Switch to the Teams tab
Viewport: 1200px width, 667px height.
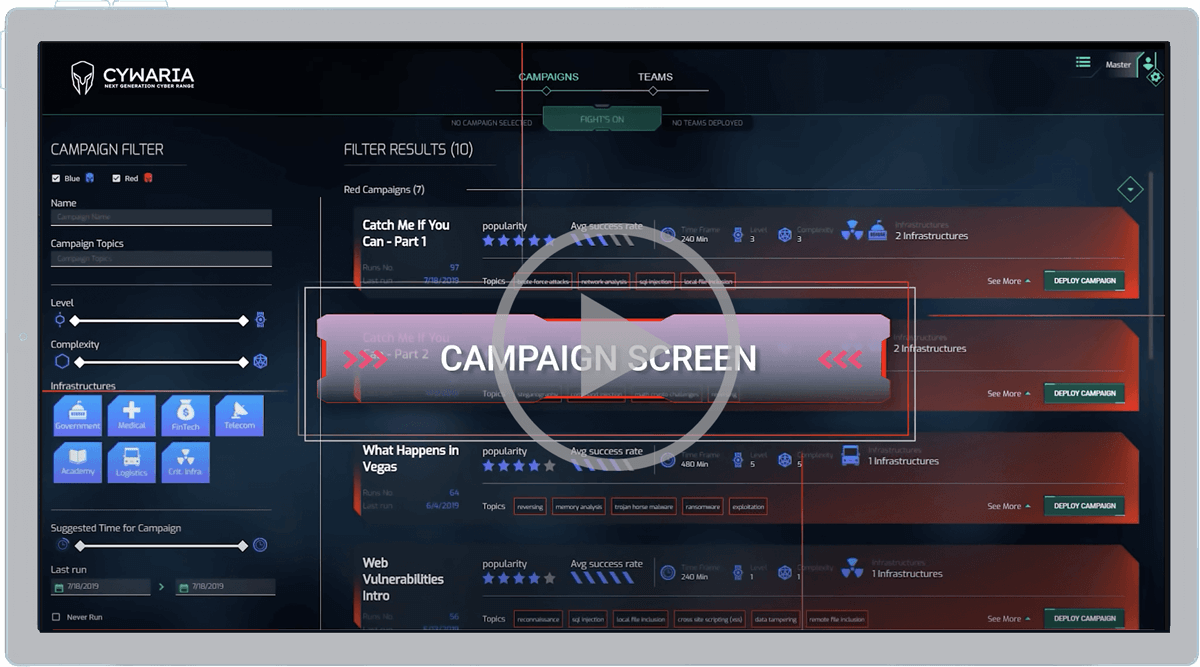[655, 77]
